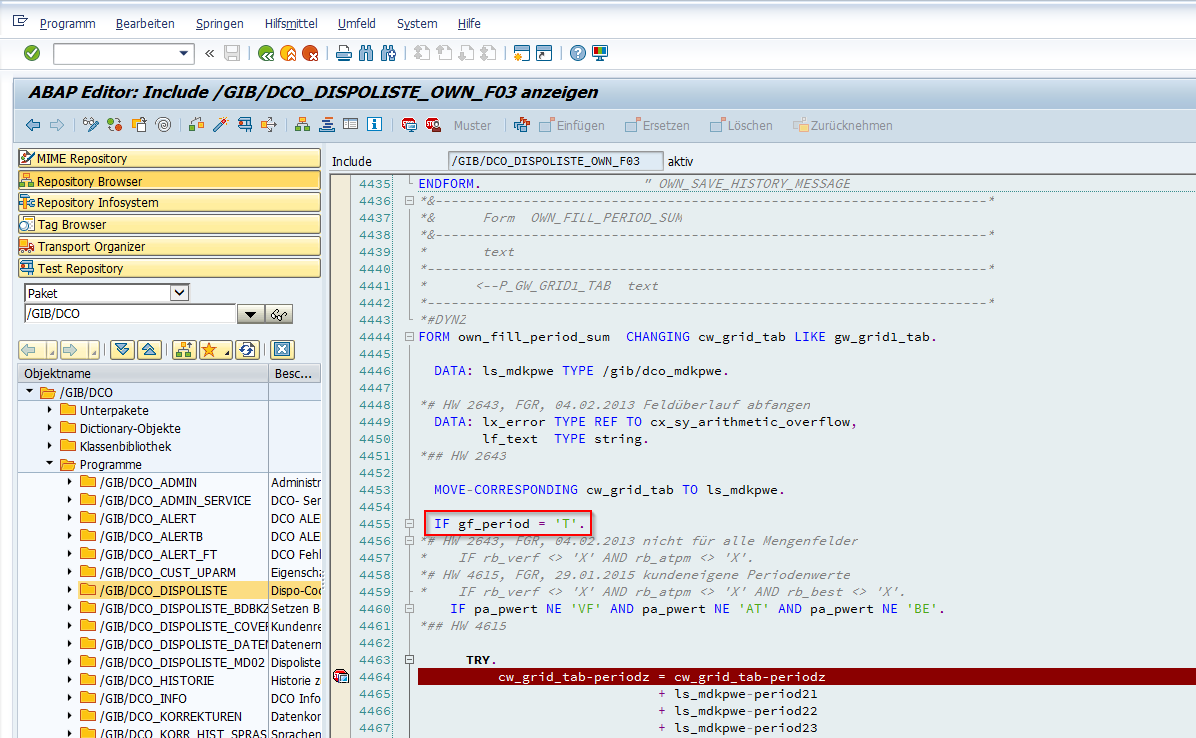Collapse the FORM own_fill_period_sum code block
The height and width of the screenshot is (738, 1196).
tap(410, 337)
